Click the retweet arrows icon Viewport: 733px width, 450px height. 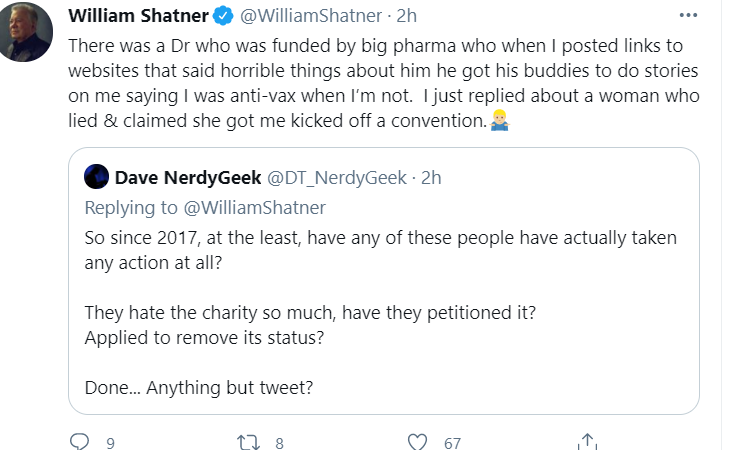pyautogui.click(x=248, y=441)
